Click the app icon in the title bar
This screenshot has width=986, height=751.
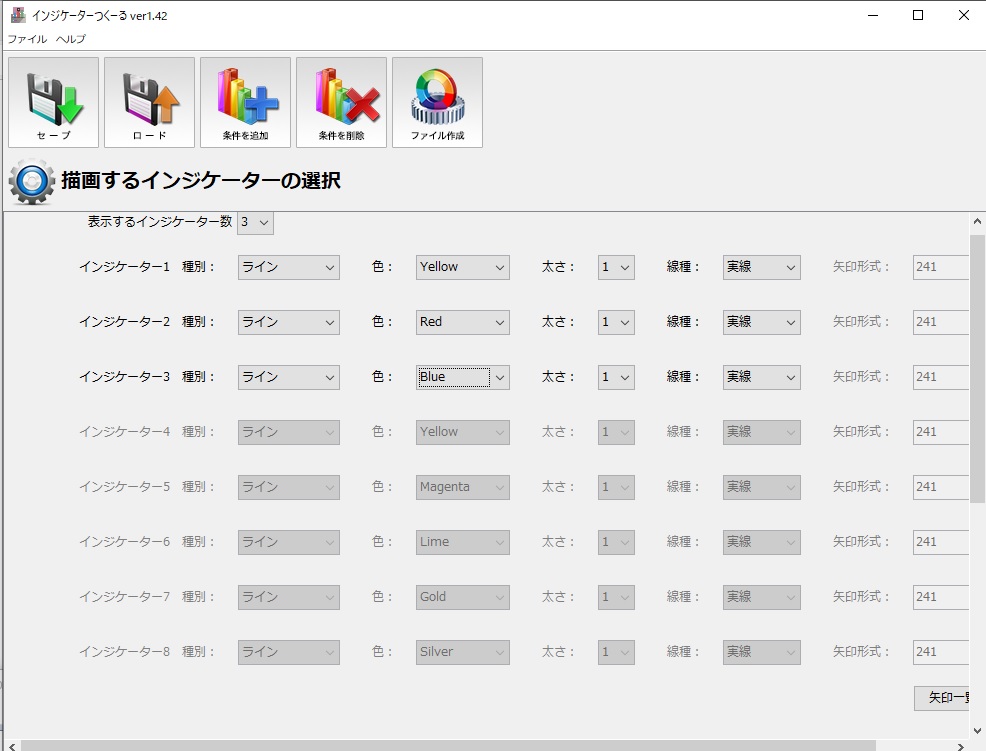click(x=17, y=15)
